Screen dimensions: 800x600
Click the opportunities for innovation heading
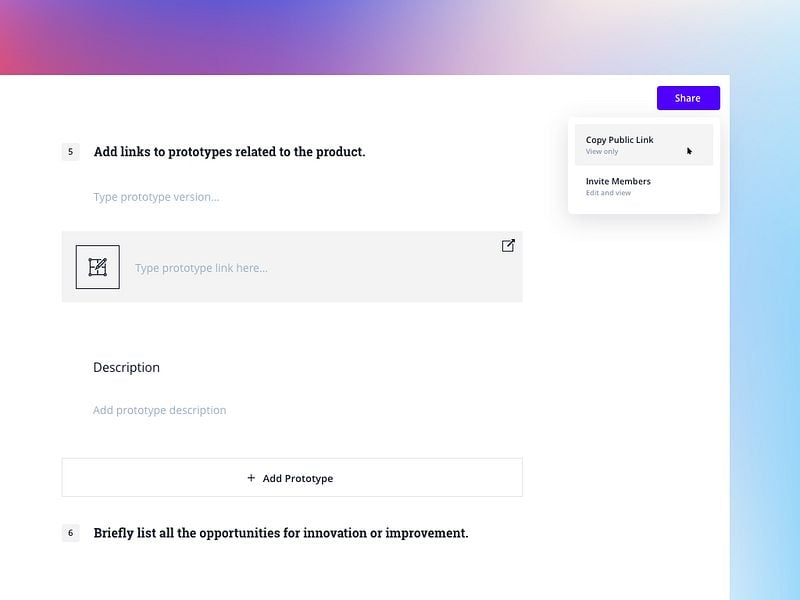(x=281, y=533)
